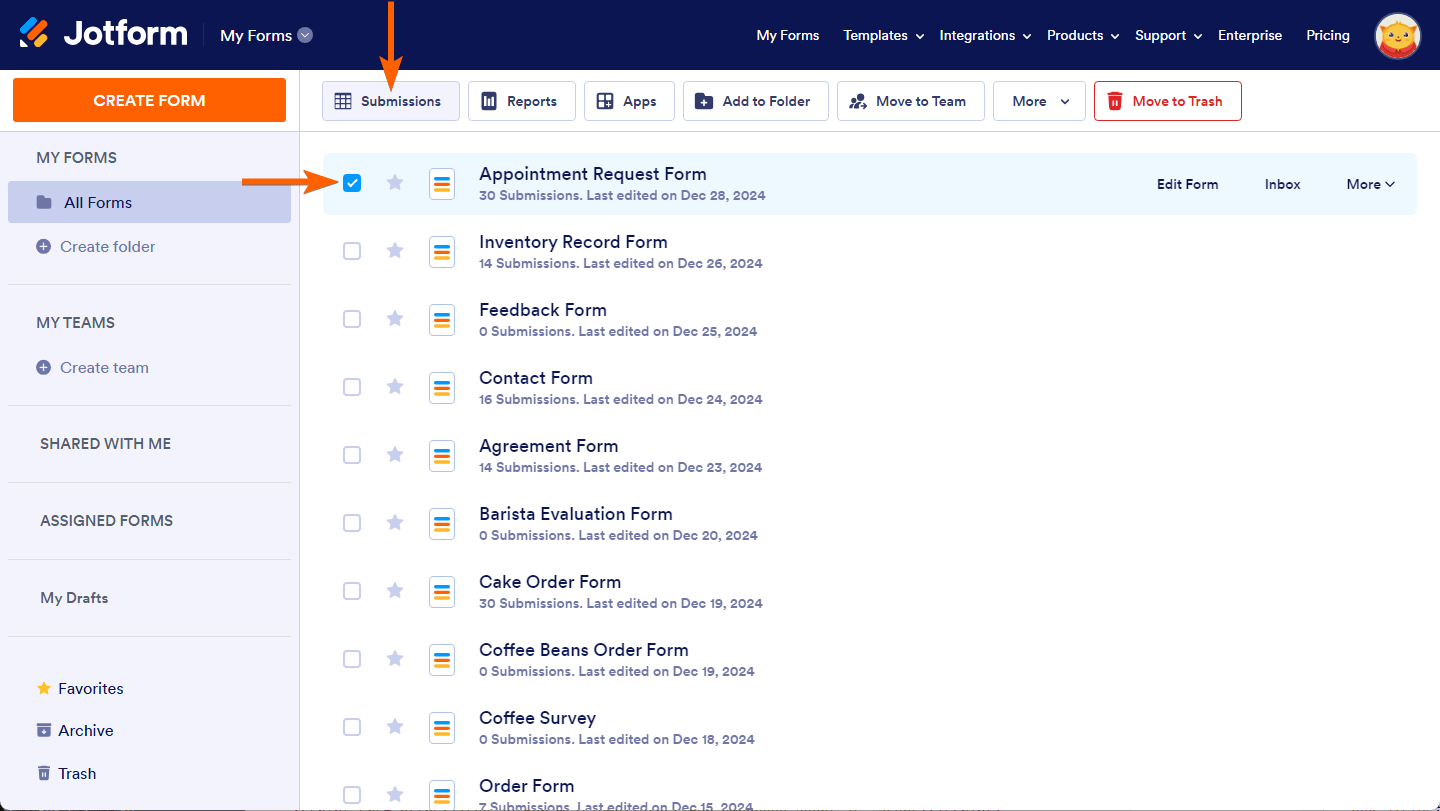Star the Barista Evaluation Form

point(395,523)
